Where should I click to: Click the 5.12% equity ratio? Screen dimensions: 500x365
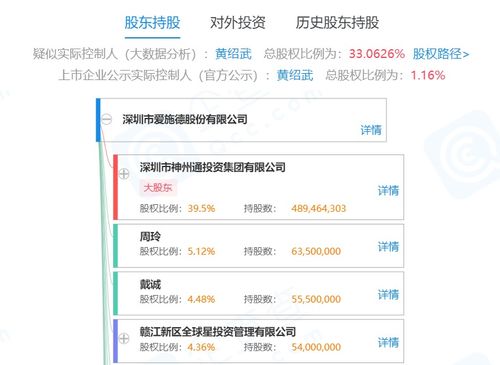[x=201, y=251]
